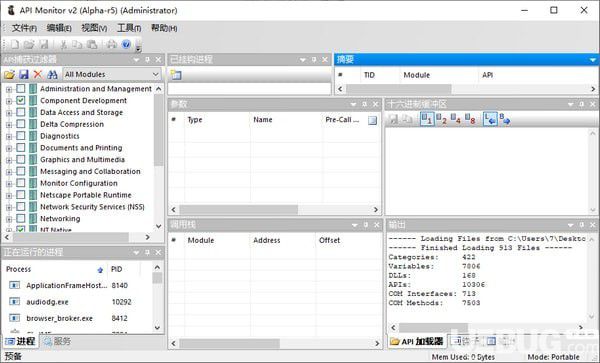The height and width of the screenshot is (363, 600).
Task: Sort by the Process column header
Action: (x=55, y=269)
